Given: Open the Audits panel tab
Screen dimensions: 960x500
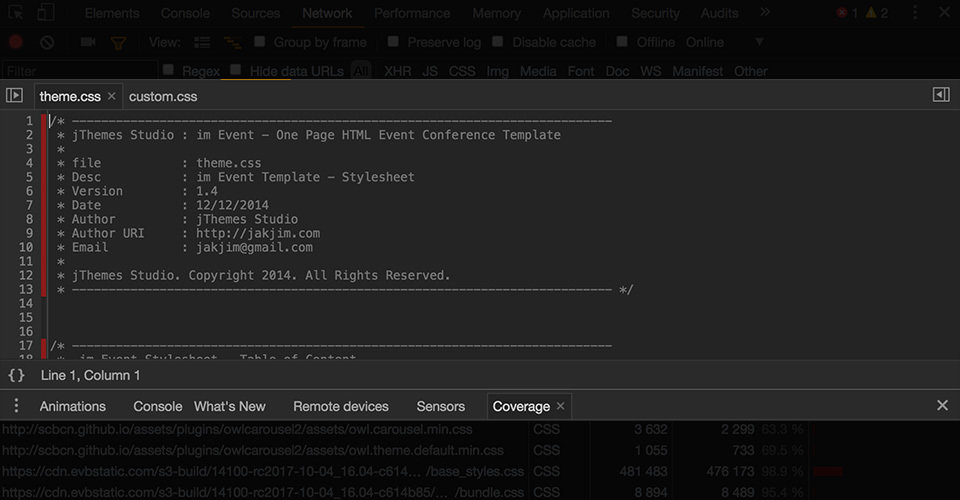Looking at the screenshot, I should (719, 13).
